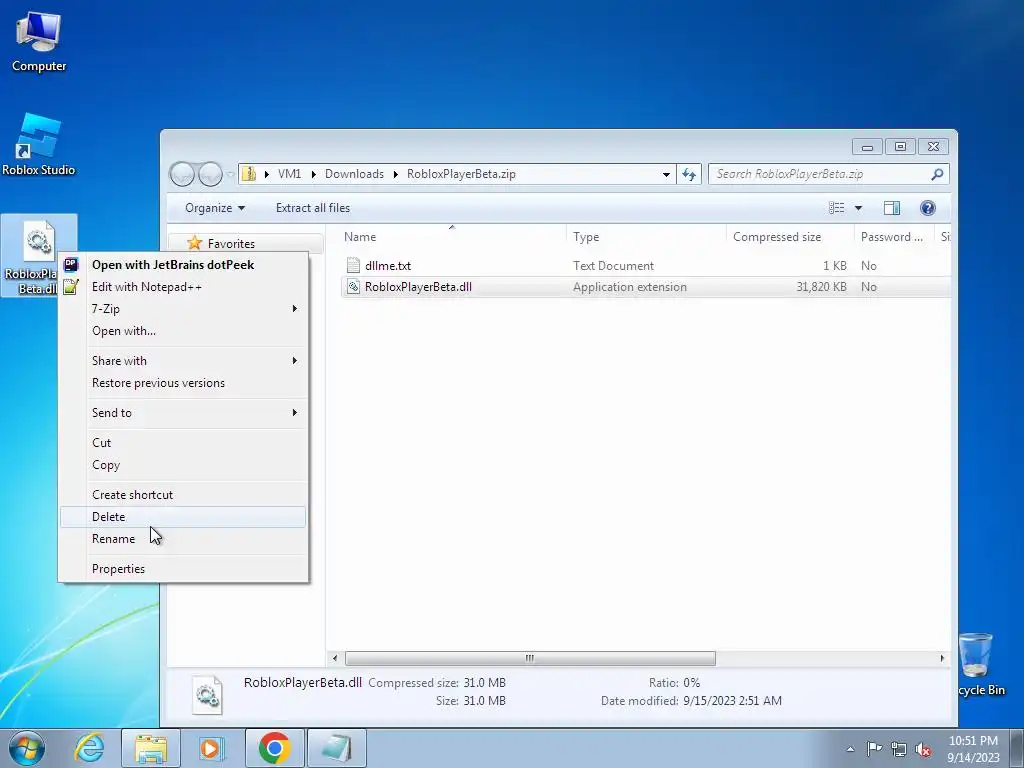1024x768 pixels.
Task: Launch Internet Explorer from taskbar
Action: 89,748
